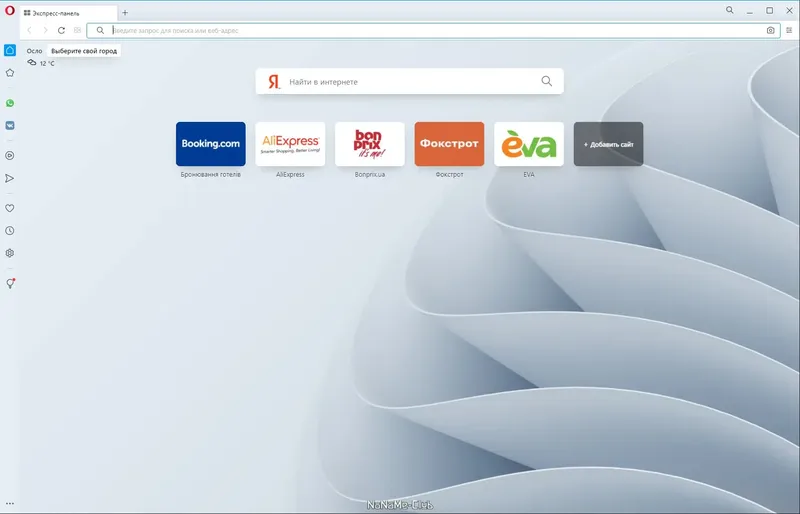Click the Добавить сайт button
Screen dimensions: 800x514
tap(609, 144)
